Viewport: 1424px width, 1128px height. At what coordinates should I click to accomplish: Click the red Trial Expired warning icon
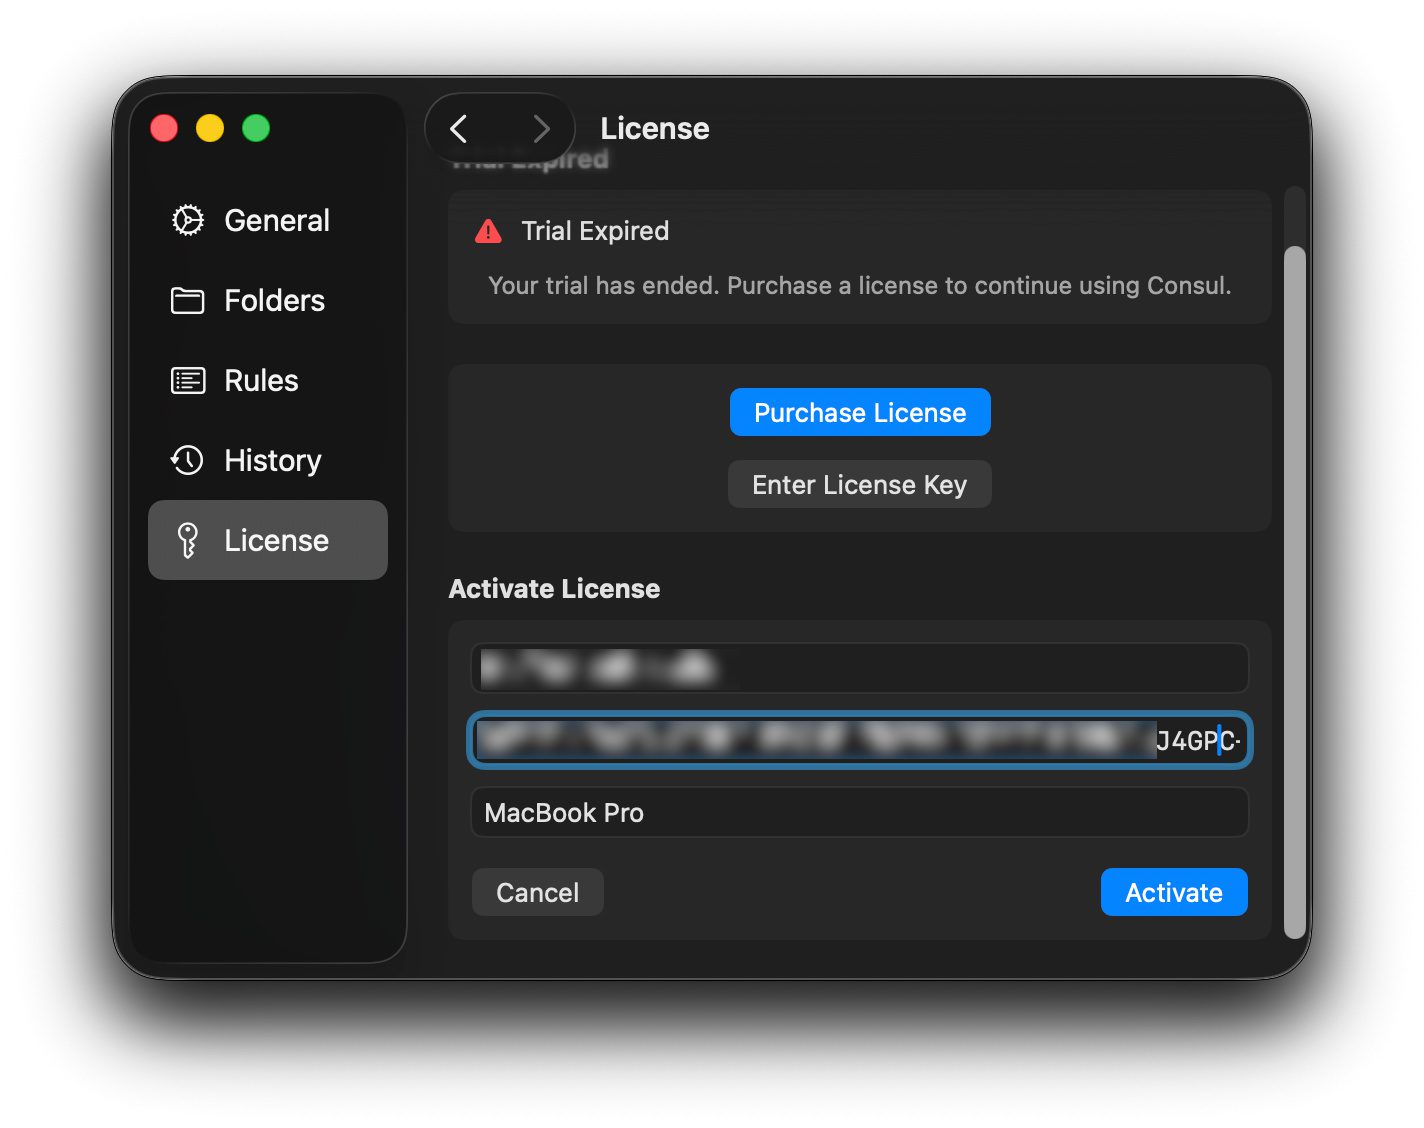(488, 231)
